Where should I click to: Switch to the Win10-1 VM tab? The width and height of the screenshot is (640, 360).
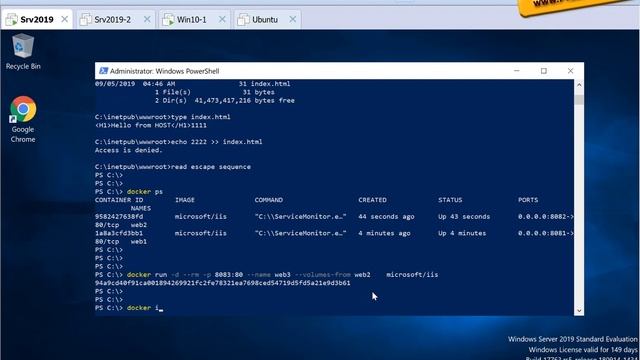click(x=194, y=20)
